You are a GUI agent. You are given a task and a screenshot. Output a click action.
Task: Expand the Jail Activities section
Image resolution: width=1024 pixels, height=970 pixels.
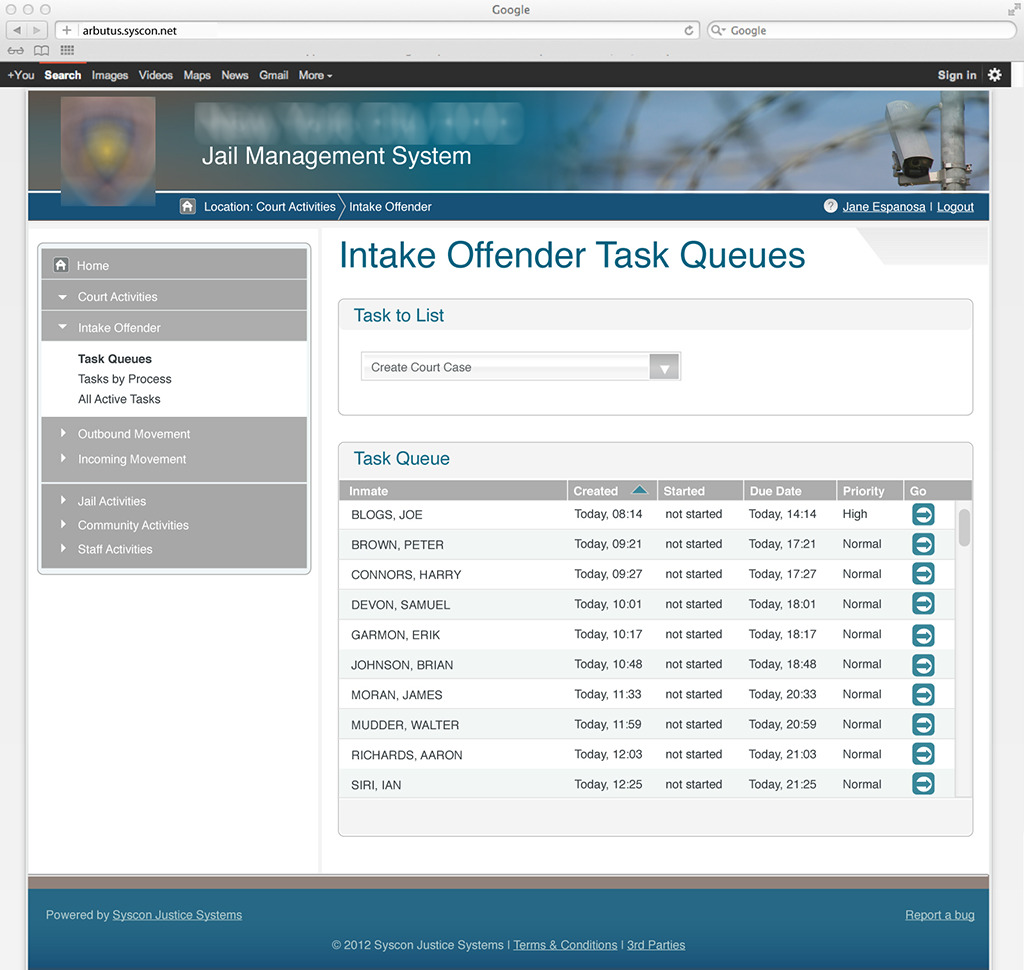pyautogui.click(x=112, y=501)
